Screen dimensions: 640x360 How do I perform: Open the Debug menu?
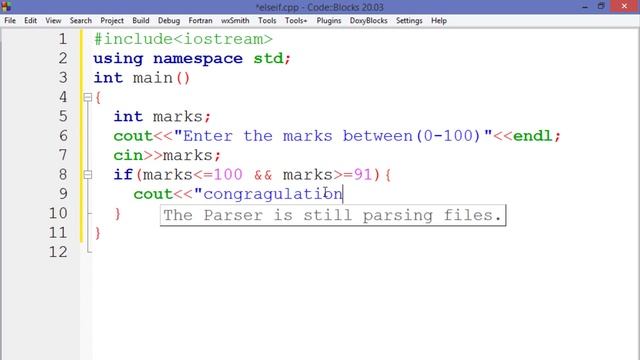tap(169, 20)
